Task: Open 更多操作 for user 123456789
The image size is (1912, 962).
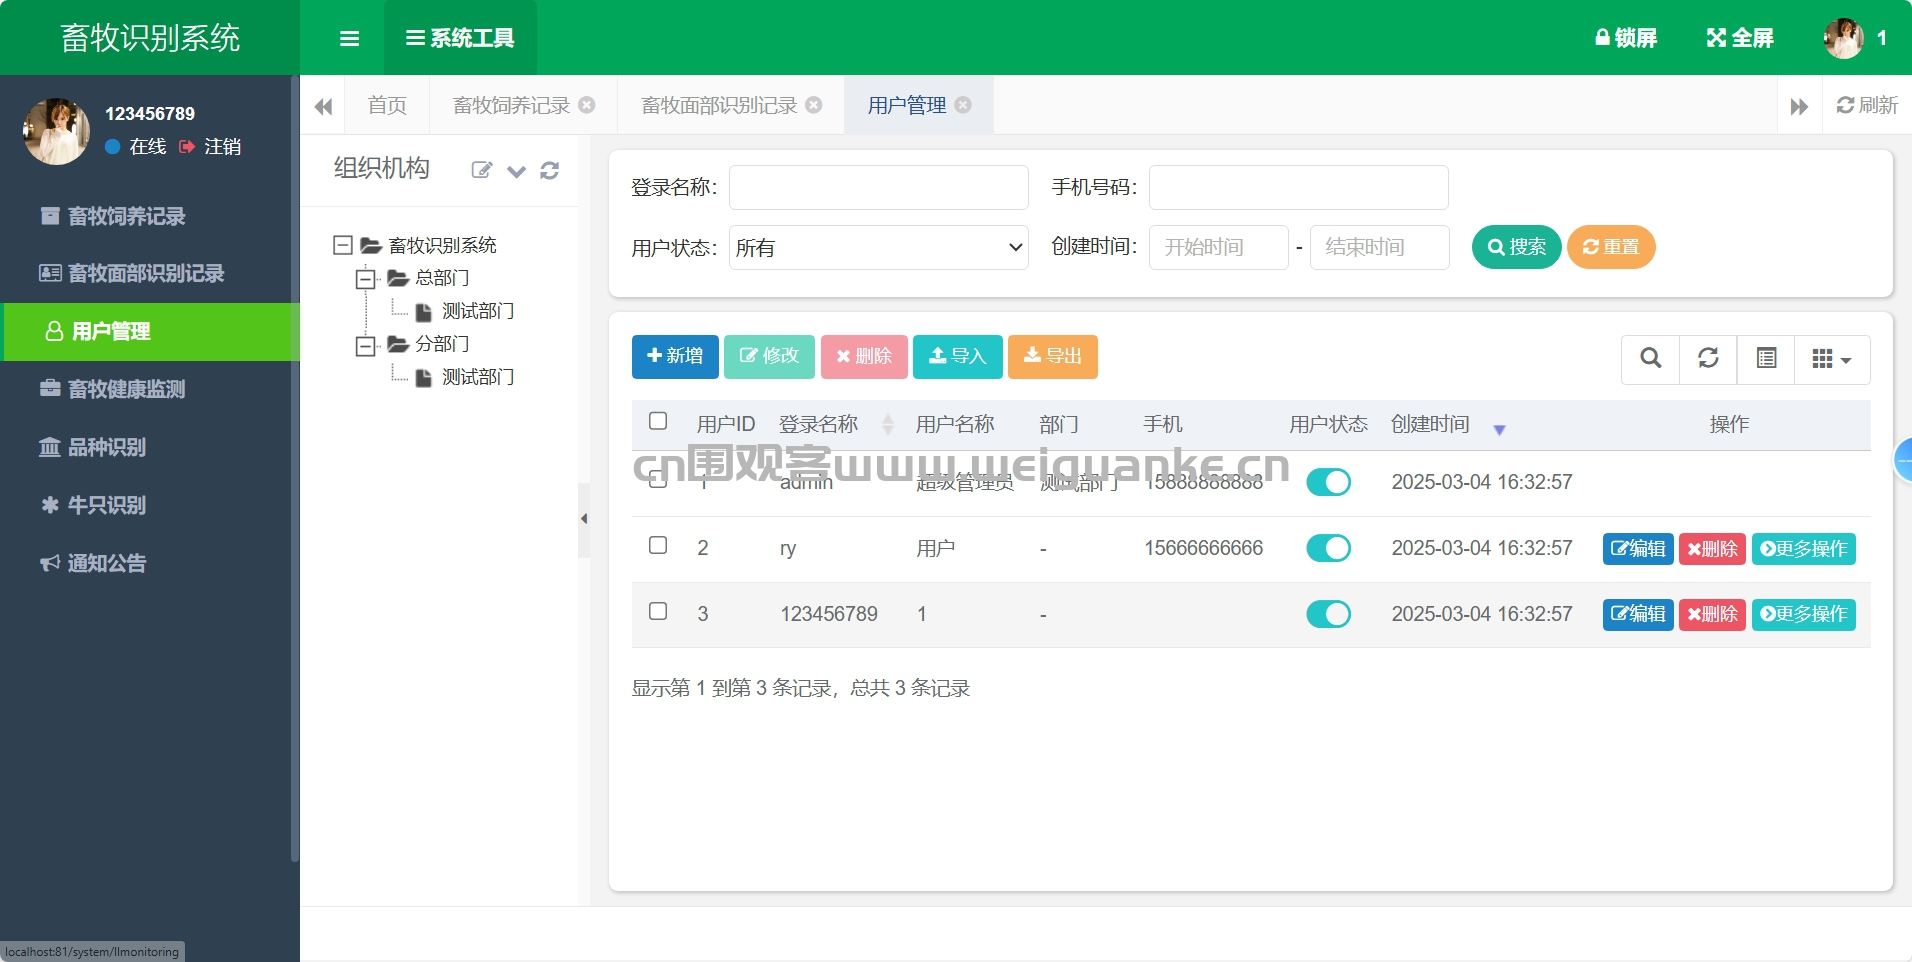Action: (x=1804, y=614)
